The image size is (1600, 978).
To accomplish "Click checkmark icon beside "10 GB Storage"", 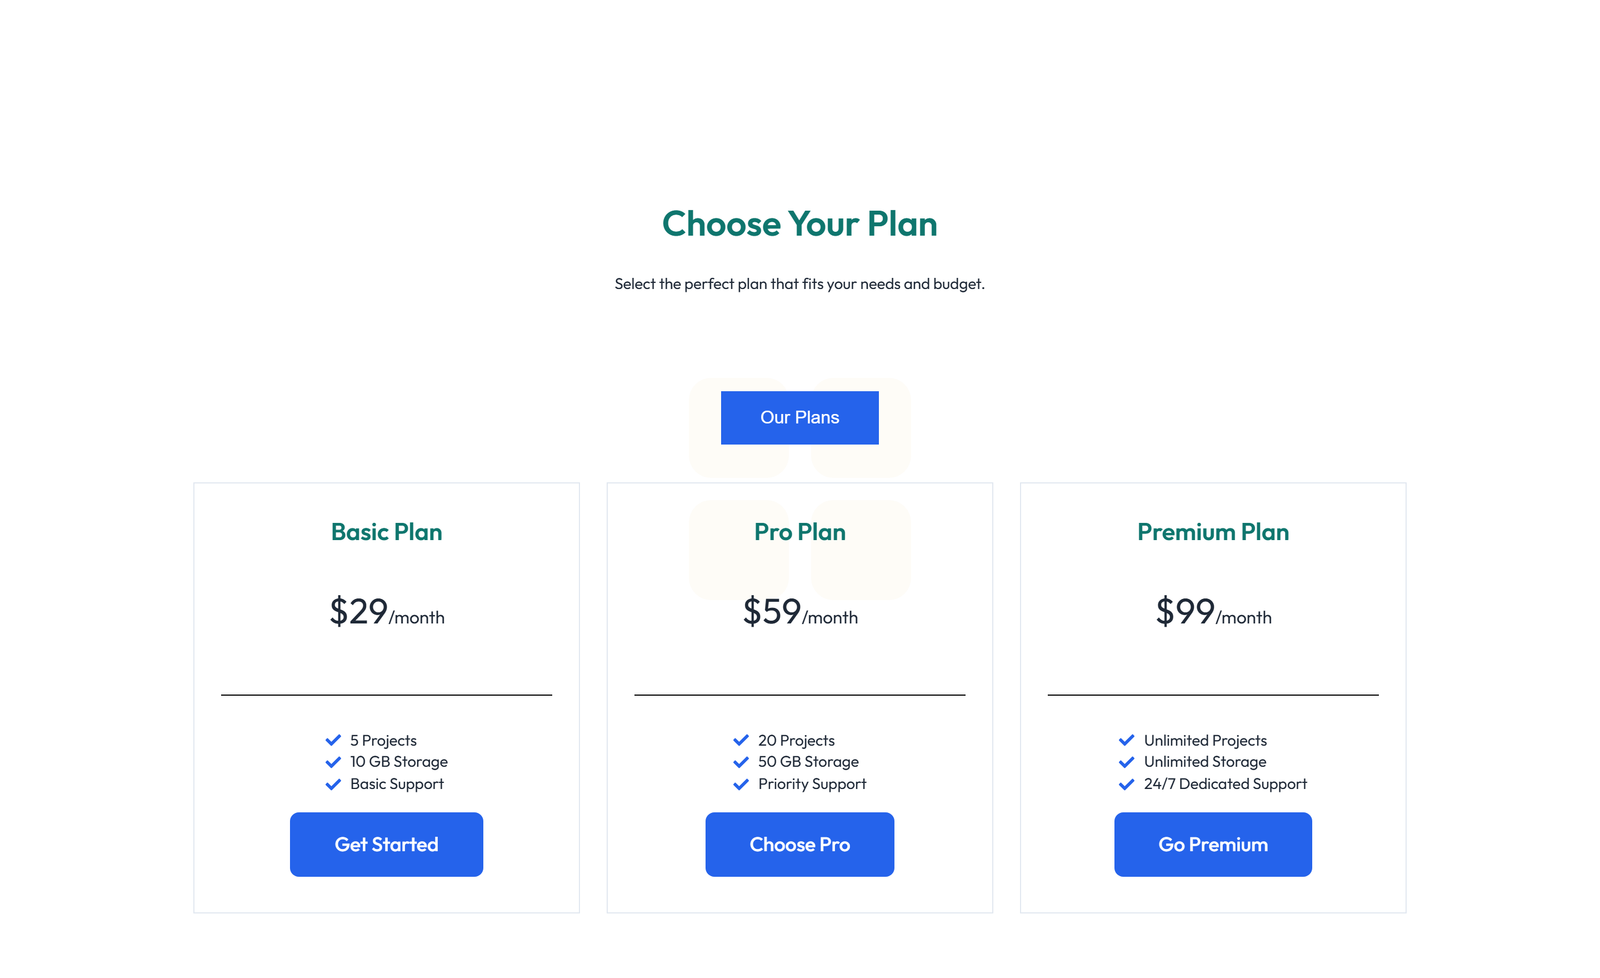I will [333, 762].
